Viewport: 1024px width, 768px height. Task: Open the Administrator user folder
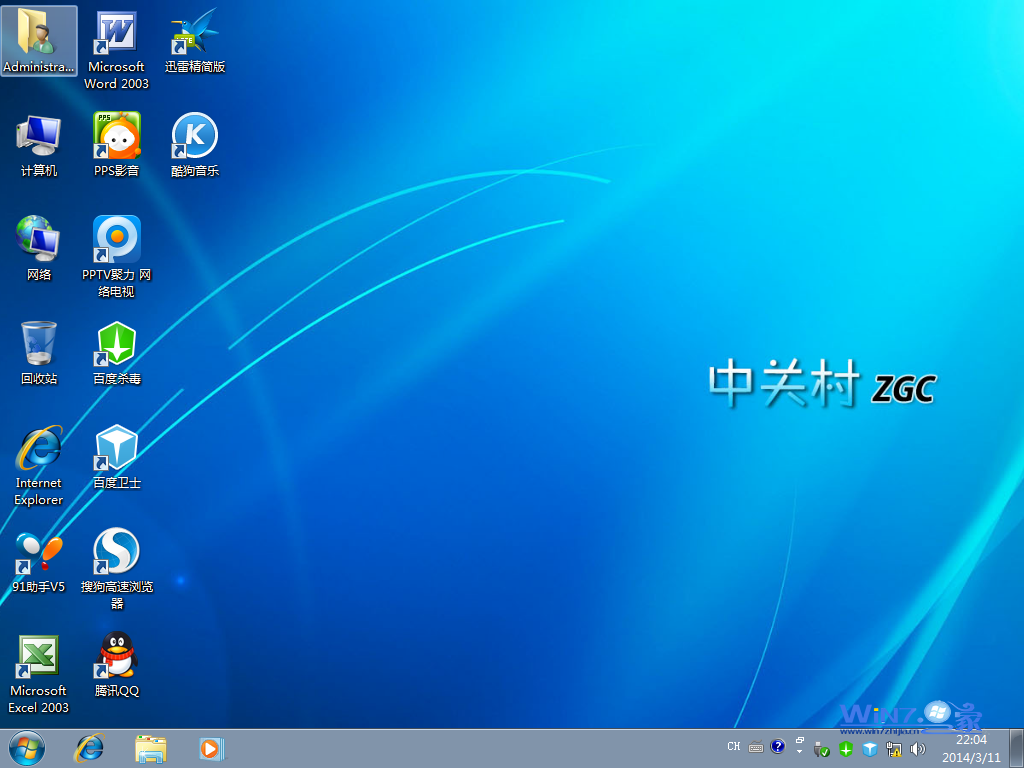(x=38, y=35)
